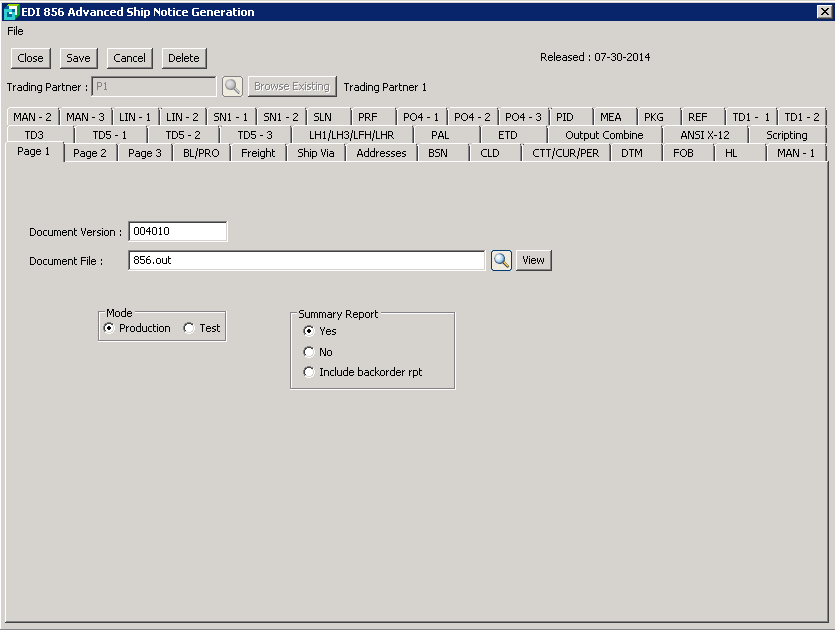835x630 pixels.
Task: Click the Trading Partner lookup magnifier icon
Action: 232,87
